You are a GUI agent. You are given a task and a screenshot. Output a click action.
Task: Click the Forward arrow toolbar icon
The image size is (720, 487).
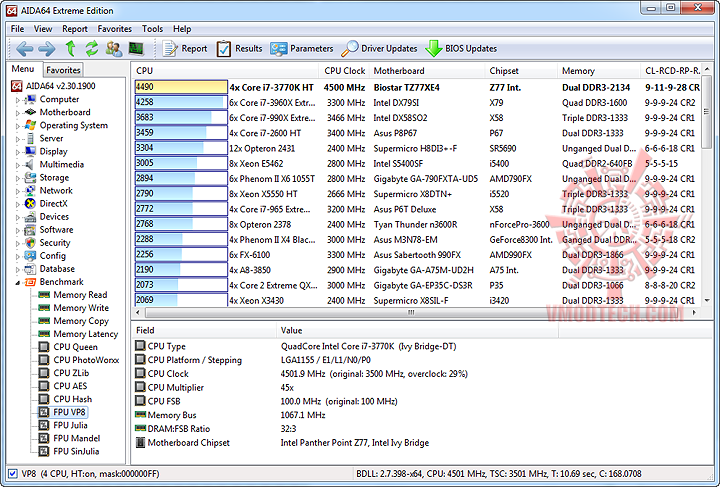pyautogui.click(x=47, y=49)
